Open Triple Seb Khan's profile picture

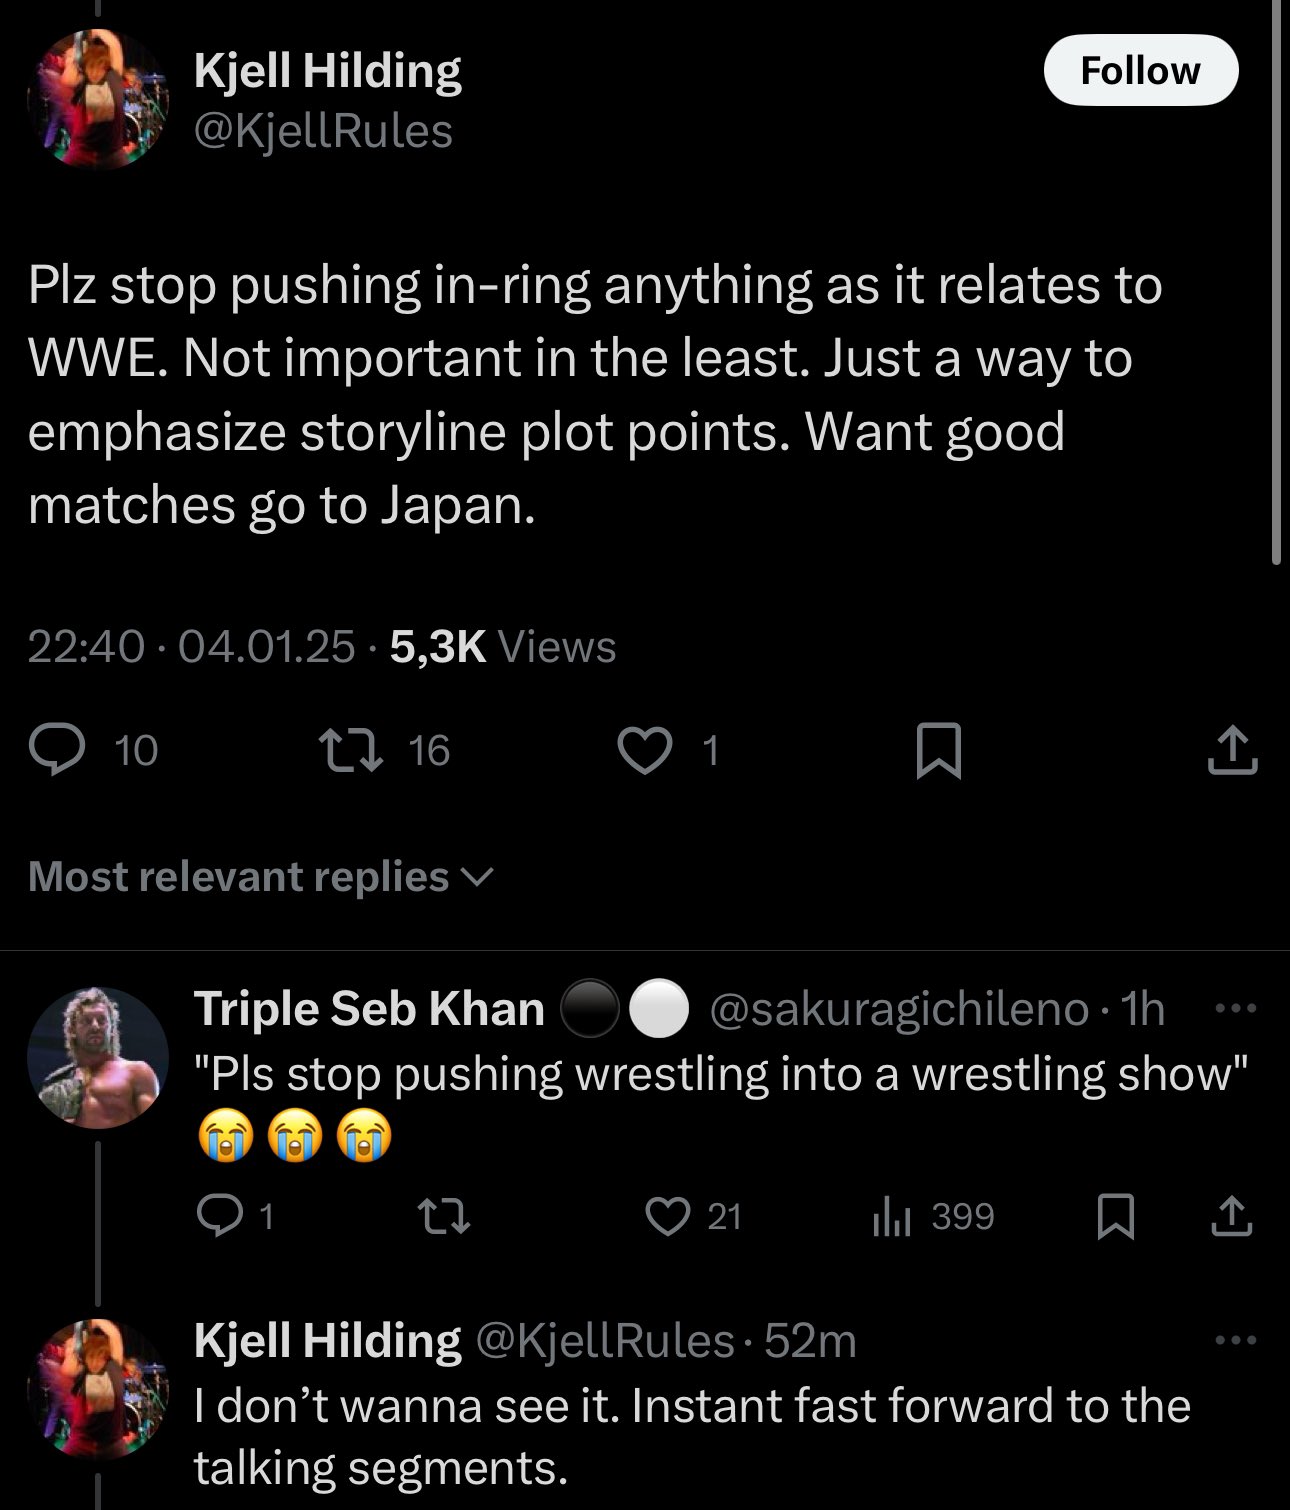97,1058
